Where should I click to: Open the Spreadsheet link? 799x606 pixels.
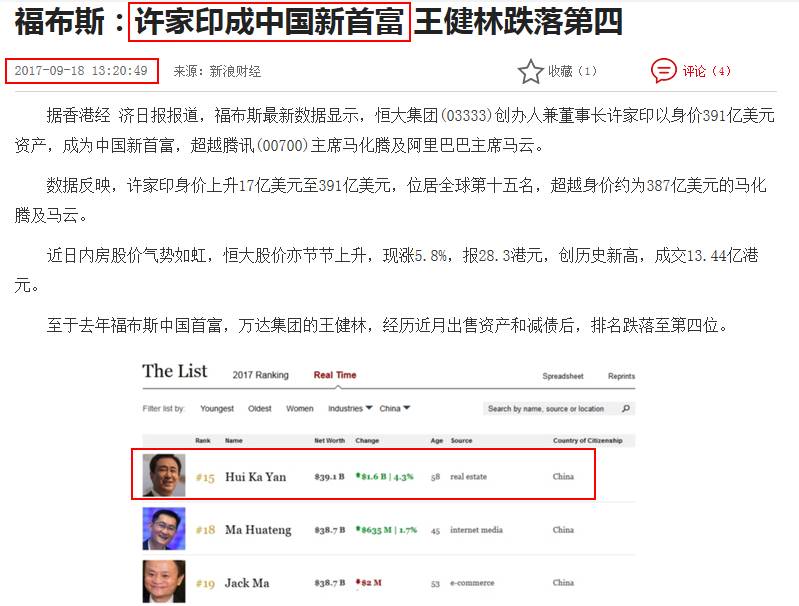(x=563, y=376)
